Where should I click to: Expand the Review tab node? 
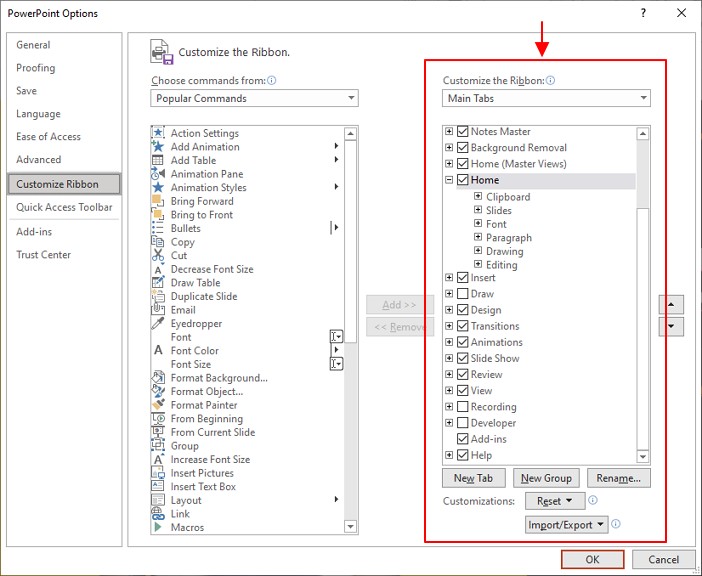click(x=449, y=374)
